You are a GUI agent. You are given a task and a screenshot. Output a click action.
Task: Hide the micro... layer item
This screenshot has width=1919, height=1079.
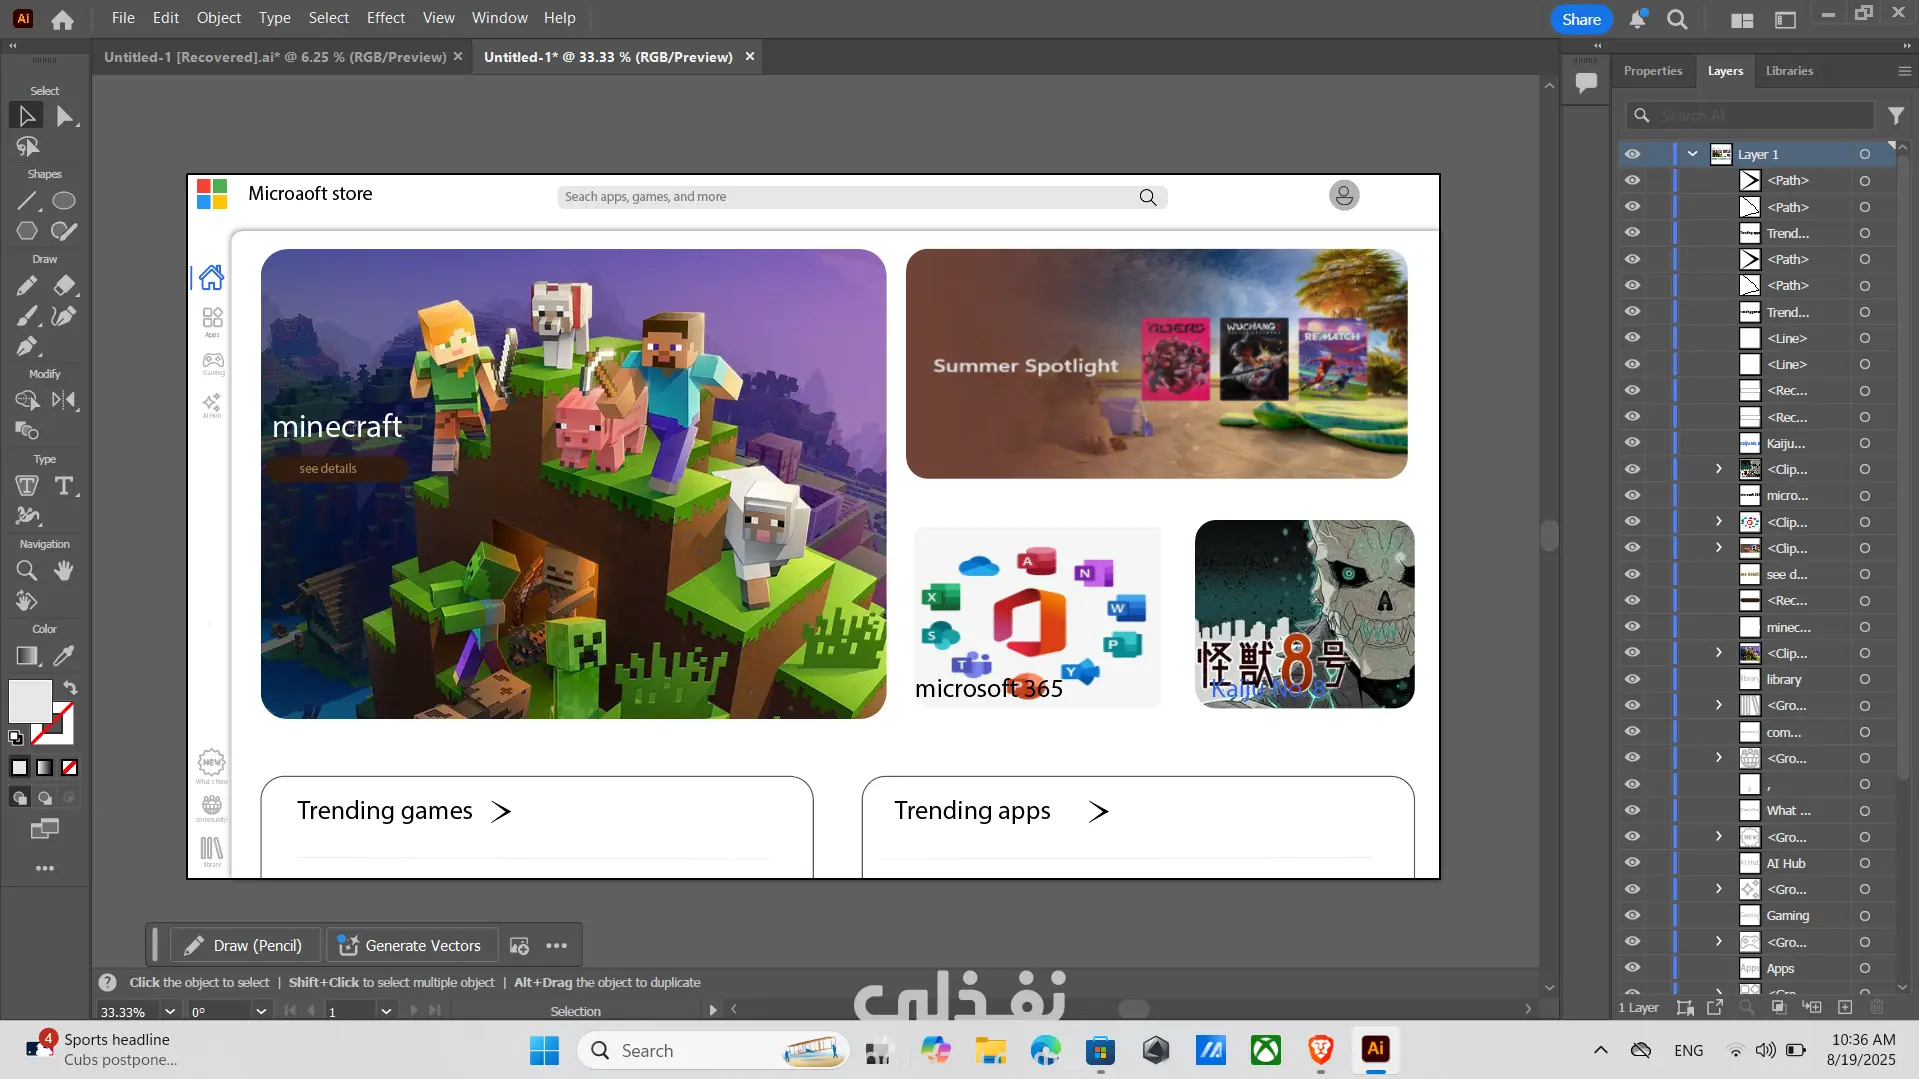[1632, 495]
